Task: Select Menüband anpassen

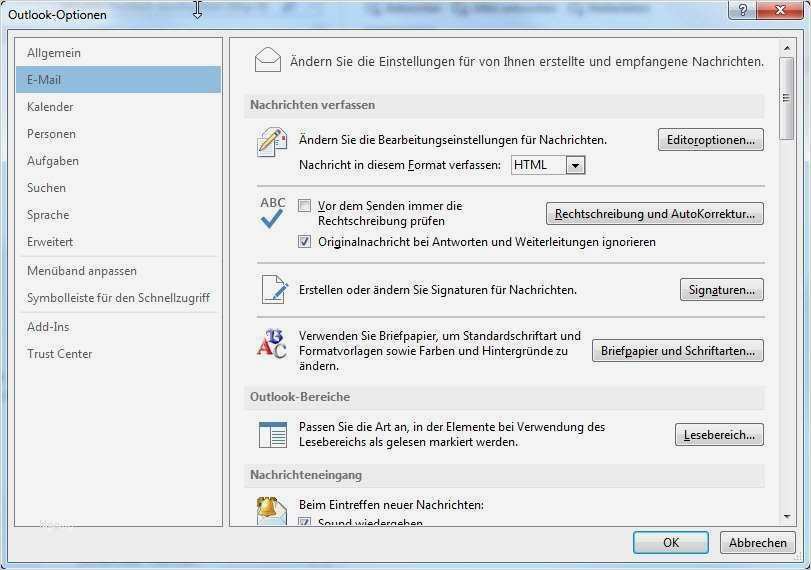Action: [118, 271]
